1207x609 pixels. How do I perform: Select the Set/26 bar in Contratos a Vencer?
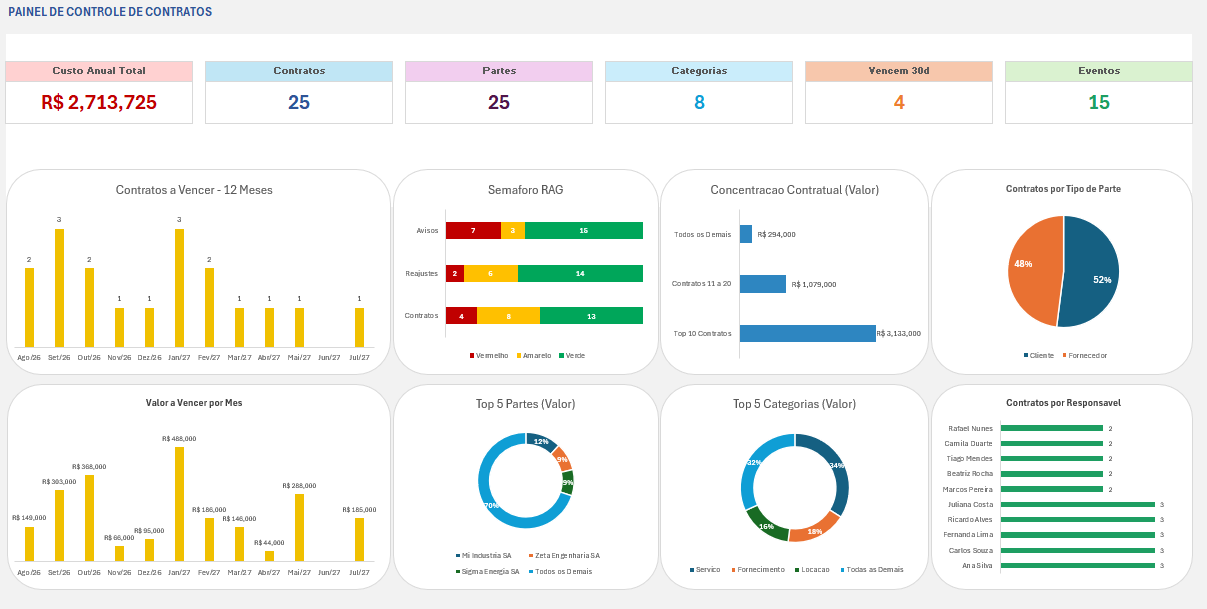tap(59, 288)
